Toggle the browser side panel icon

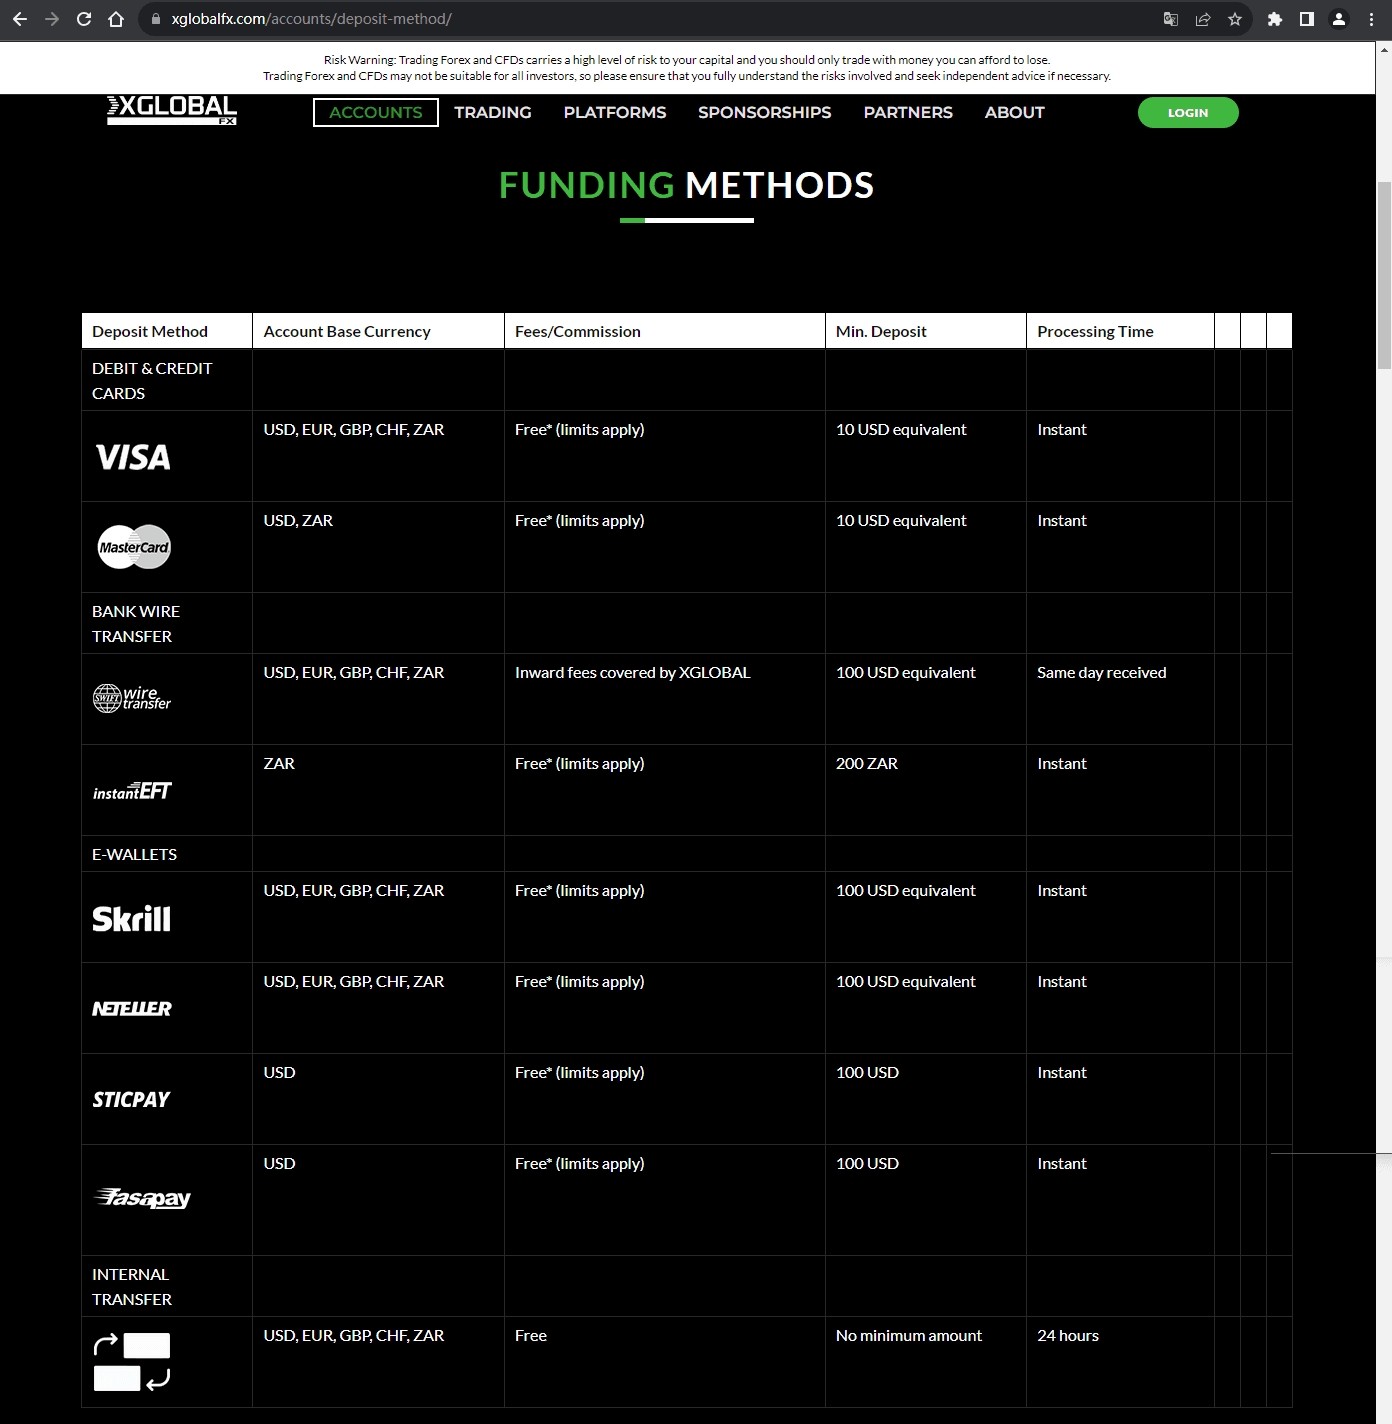[1307, 19]
